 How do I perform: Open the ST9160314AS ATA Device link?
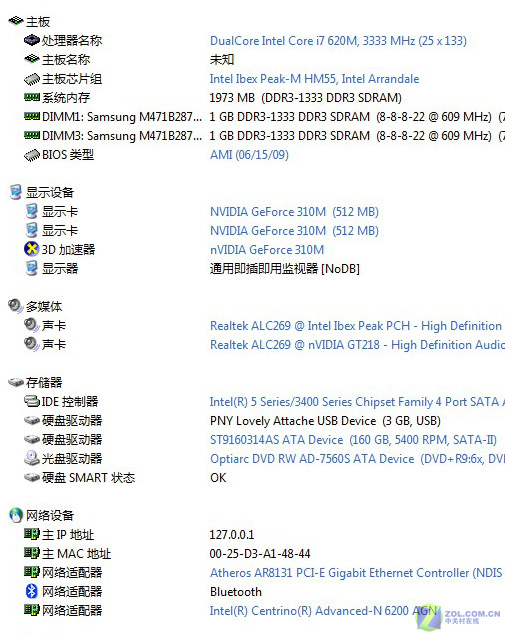(x=353, y=440)
